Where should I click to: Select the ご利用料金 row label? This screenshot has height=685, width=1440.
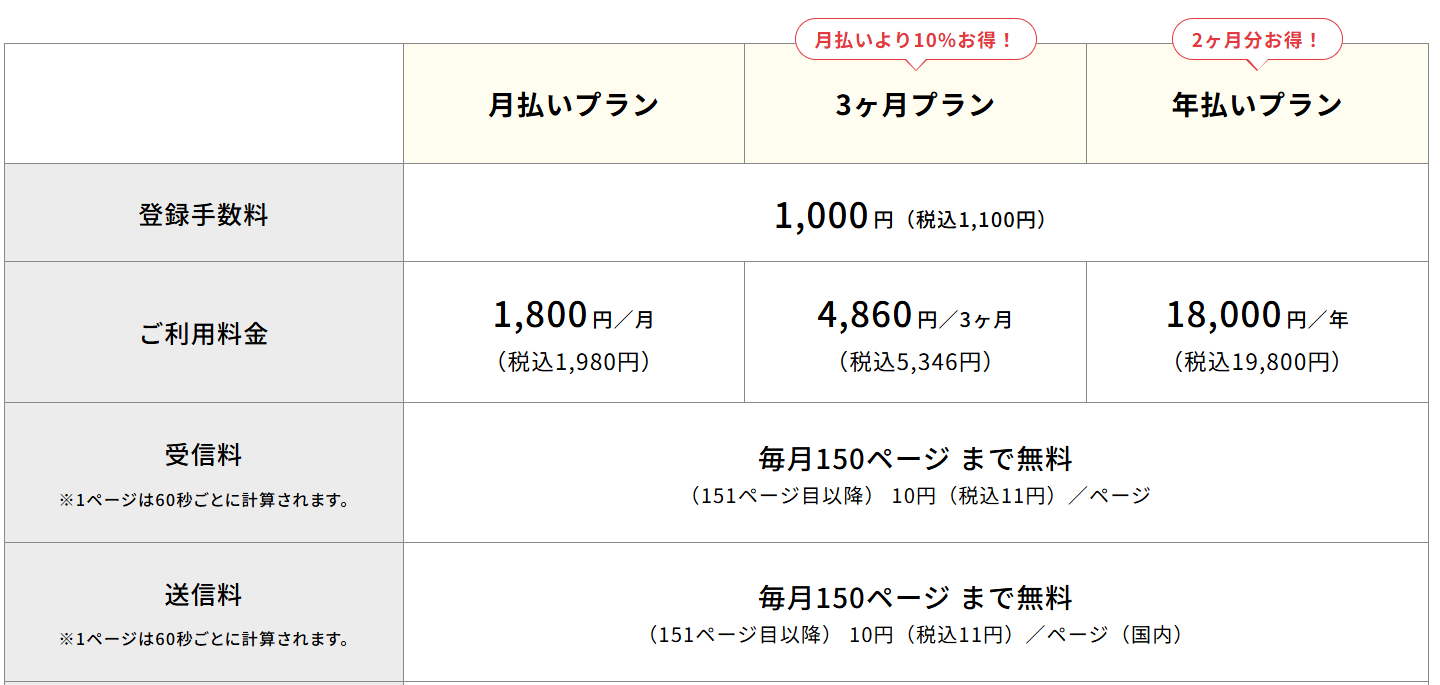(204, 334)
